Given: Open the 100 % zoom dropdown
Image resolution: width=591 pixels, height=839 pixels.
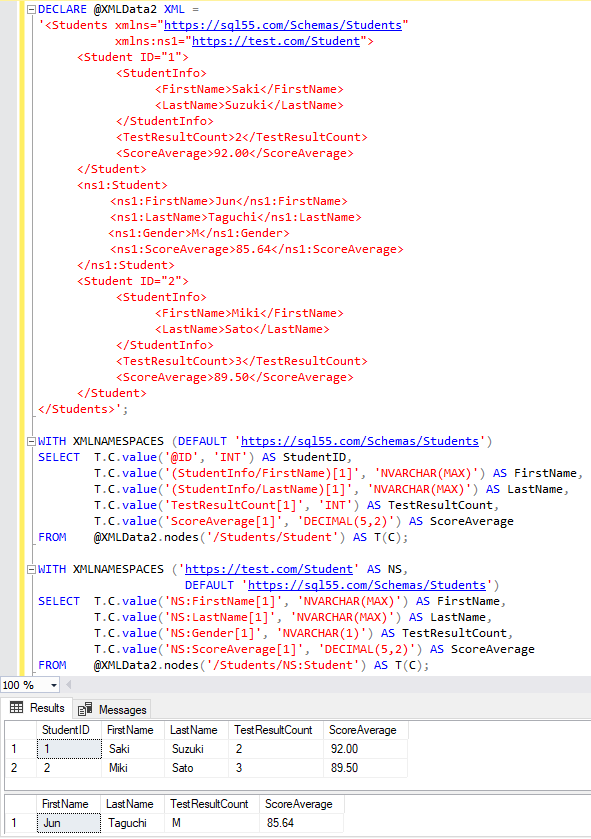Looking at the screenshot, I should [x=53, y=685].
